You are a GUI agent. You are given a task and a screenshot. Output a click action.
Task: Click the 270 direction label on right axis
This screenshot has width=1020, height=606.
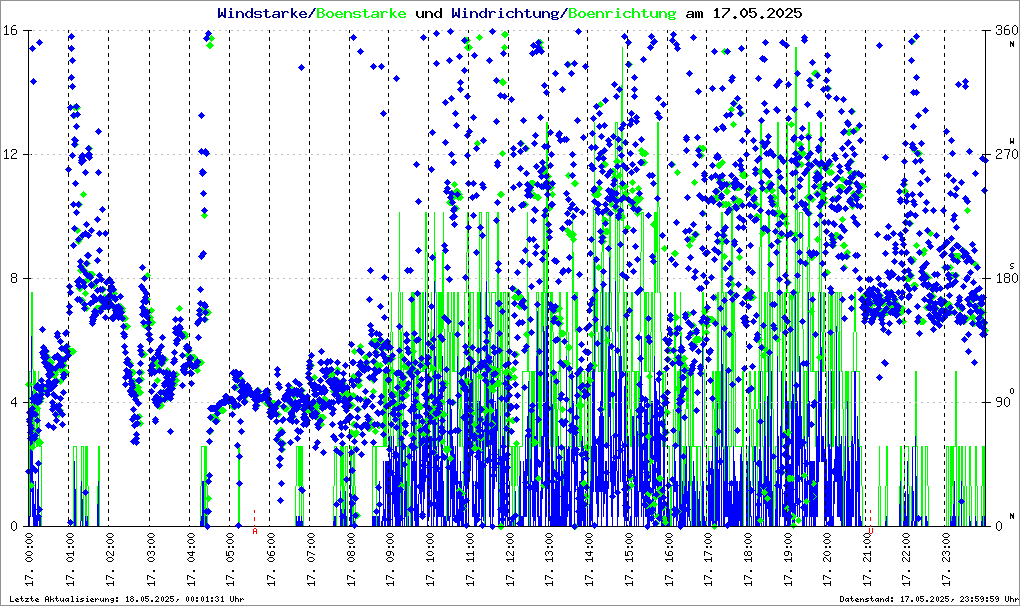click(x=1005, y=155)
